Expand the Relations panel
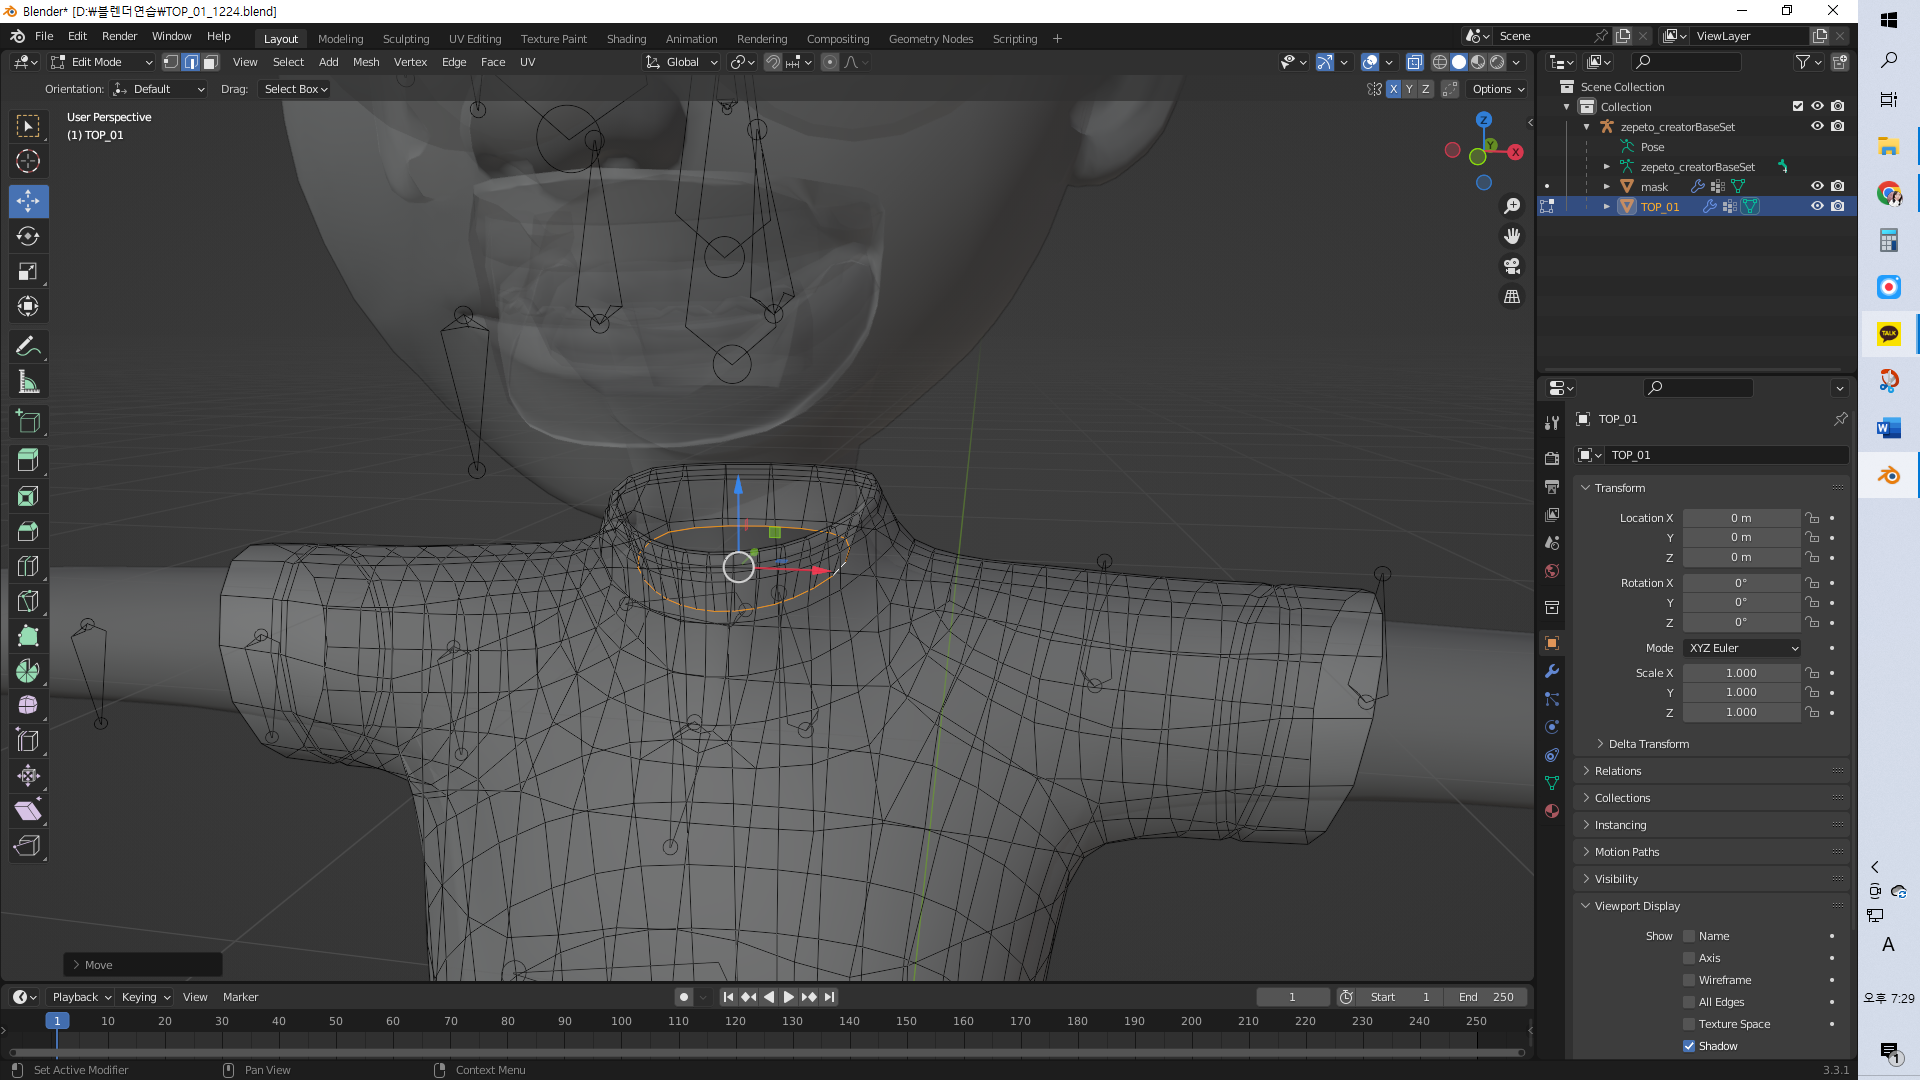Viewport: 1920px width, 1080px height. (1617, 771)
